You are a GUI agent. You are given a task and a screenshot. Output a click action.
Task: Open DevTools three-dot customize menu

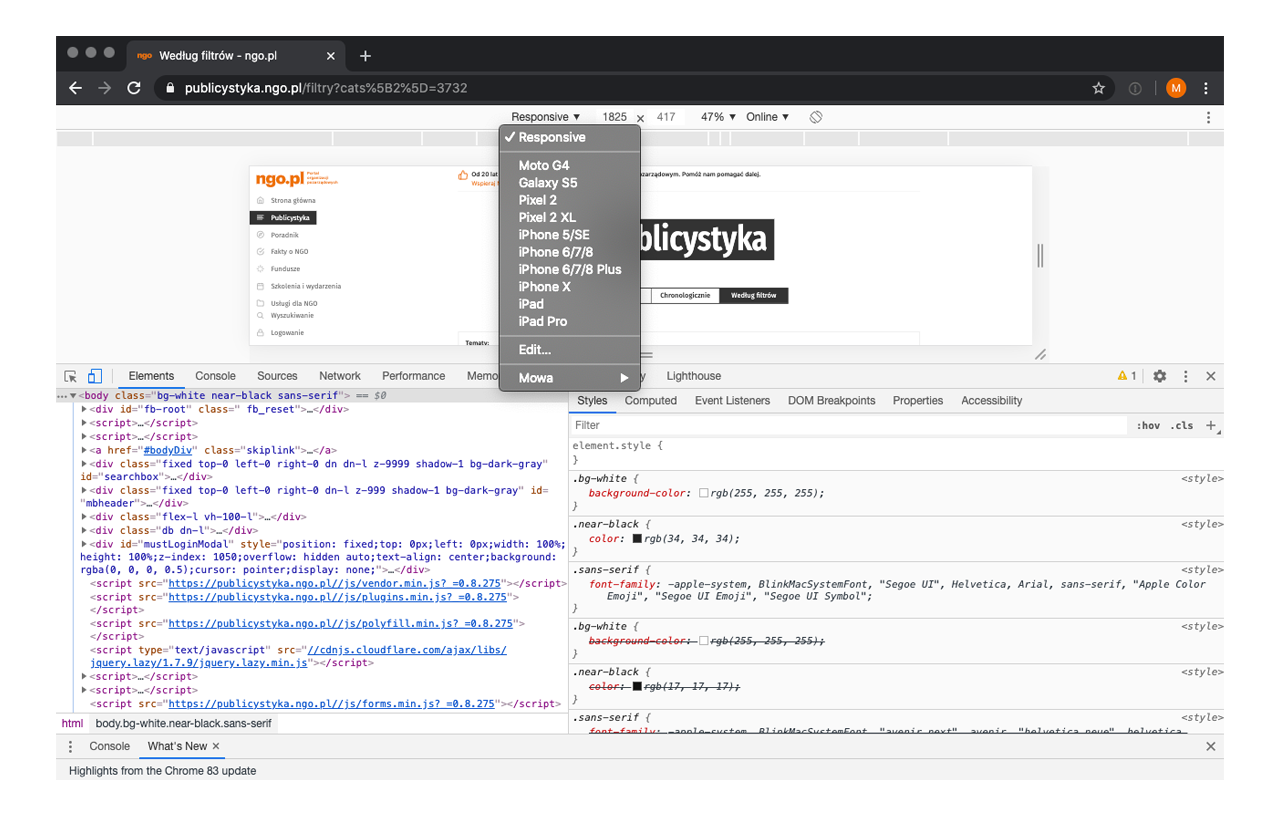coord(1186,376)
